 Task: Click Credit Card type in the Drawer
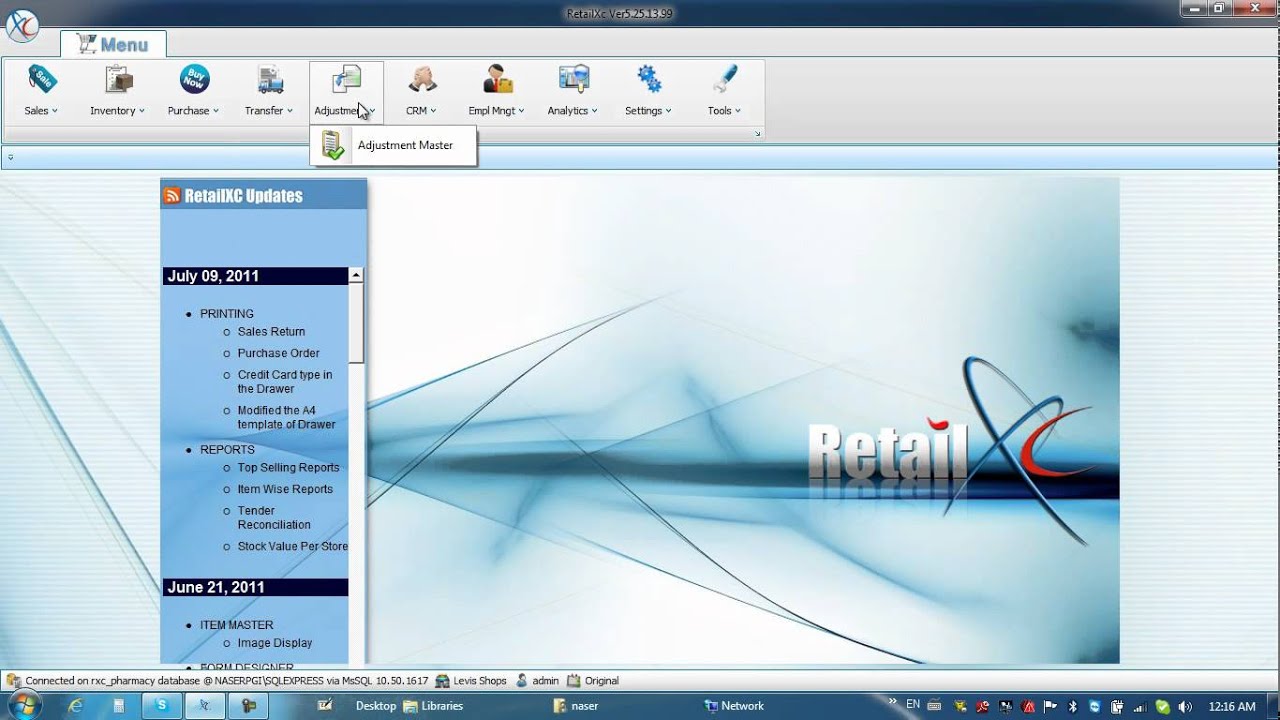pos(285,382)
